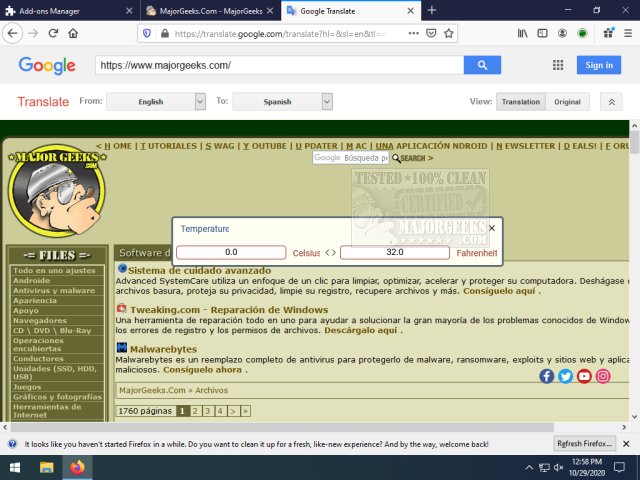Screen dimensions: 640x480
Task: Open the TUTORIALES menu link
Action: 169,146
